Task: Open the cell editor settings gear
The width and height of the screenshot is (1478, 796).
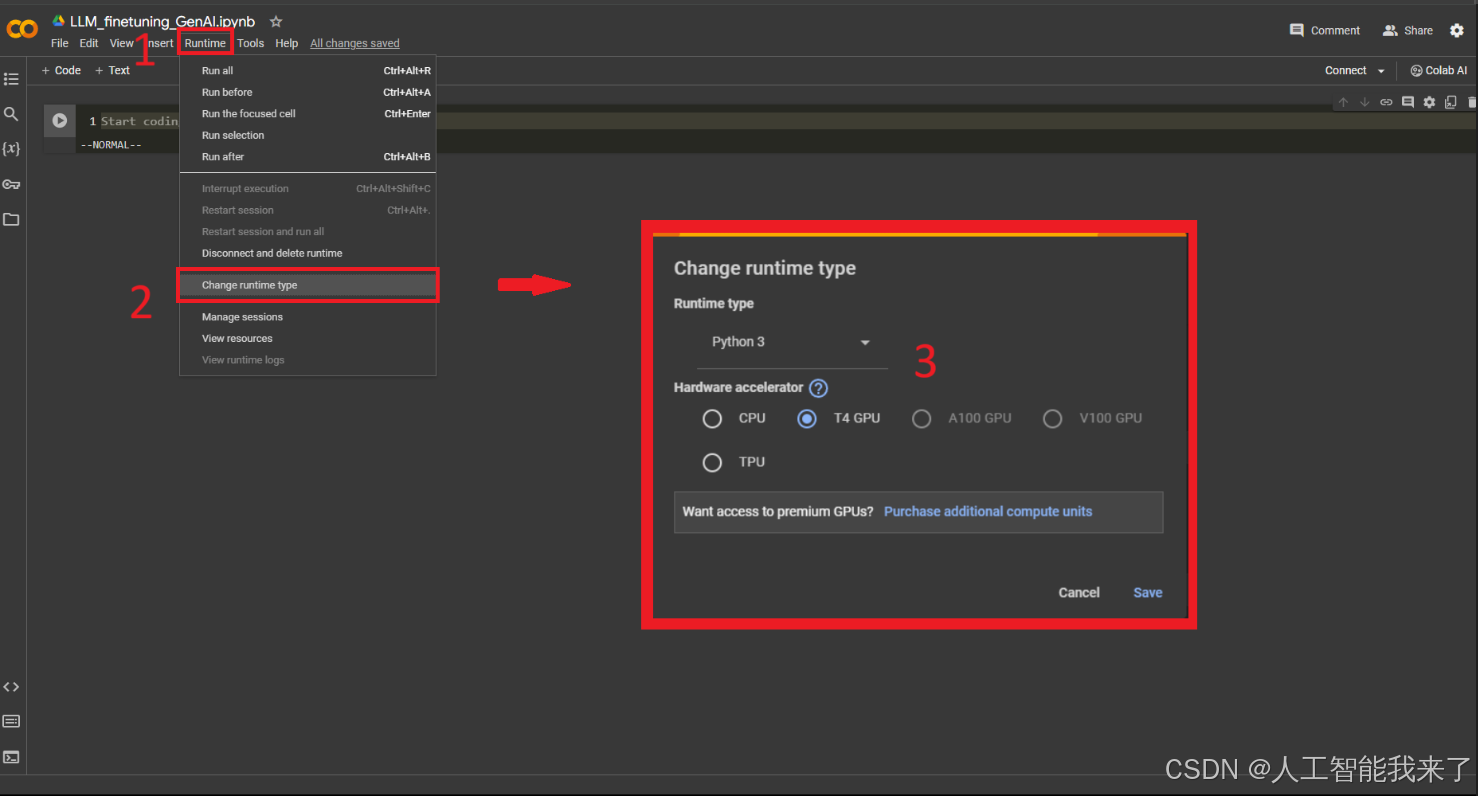Action: pyautogui.click(x=1429, y=102)
